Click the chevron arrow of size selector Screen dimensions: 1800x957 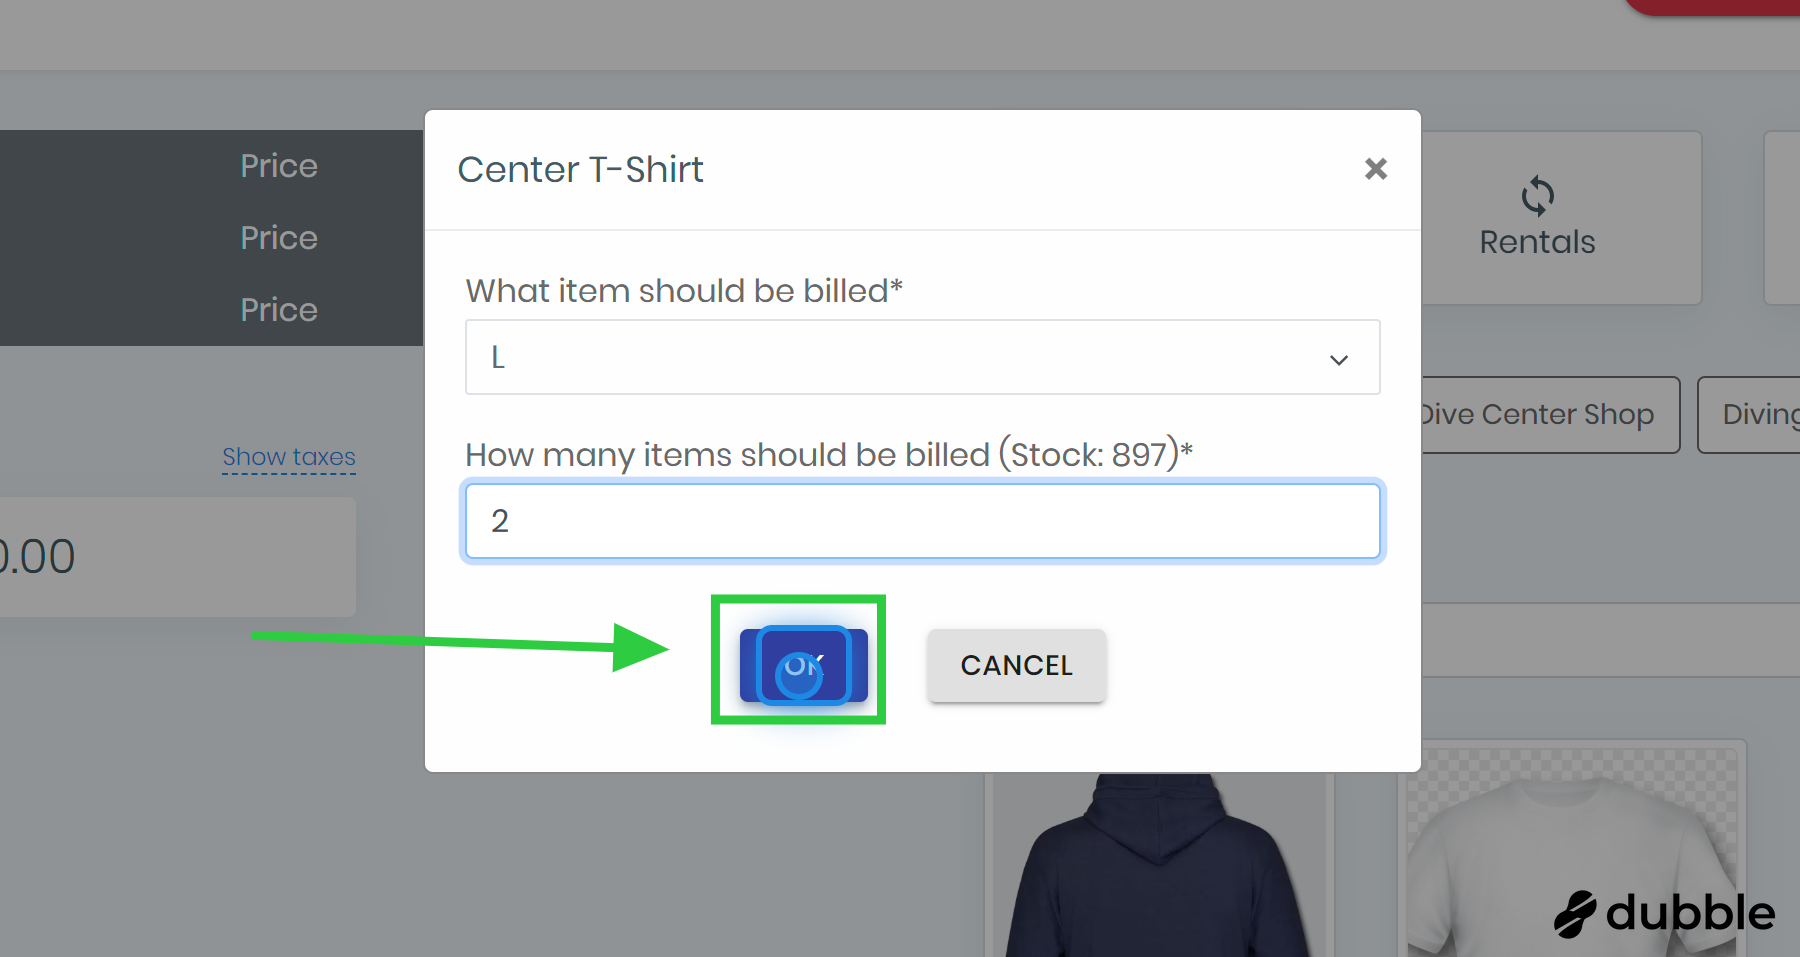pos(1339,359)
